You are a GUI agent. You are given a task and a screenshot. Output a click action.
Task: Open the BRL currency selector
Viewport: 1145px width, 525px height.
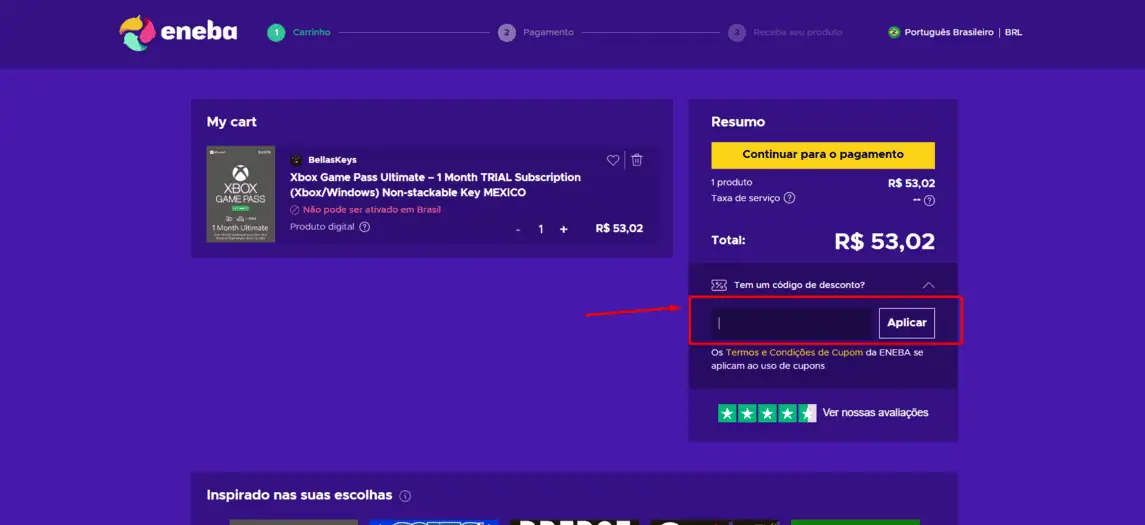pyautogui.click(x=1014, y=33)
